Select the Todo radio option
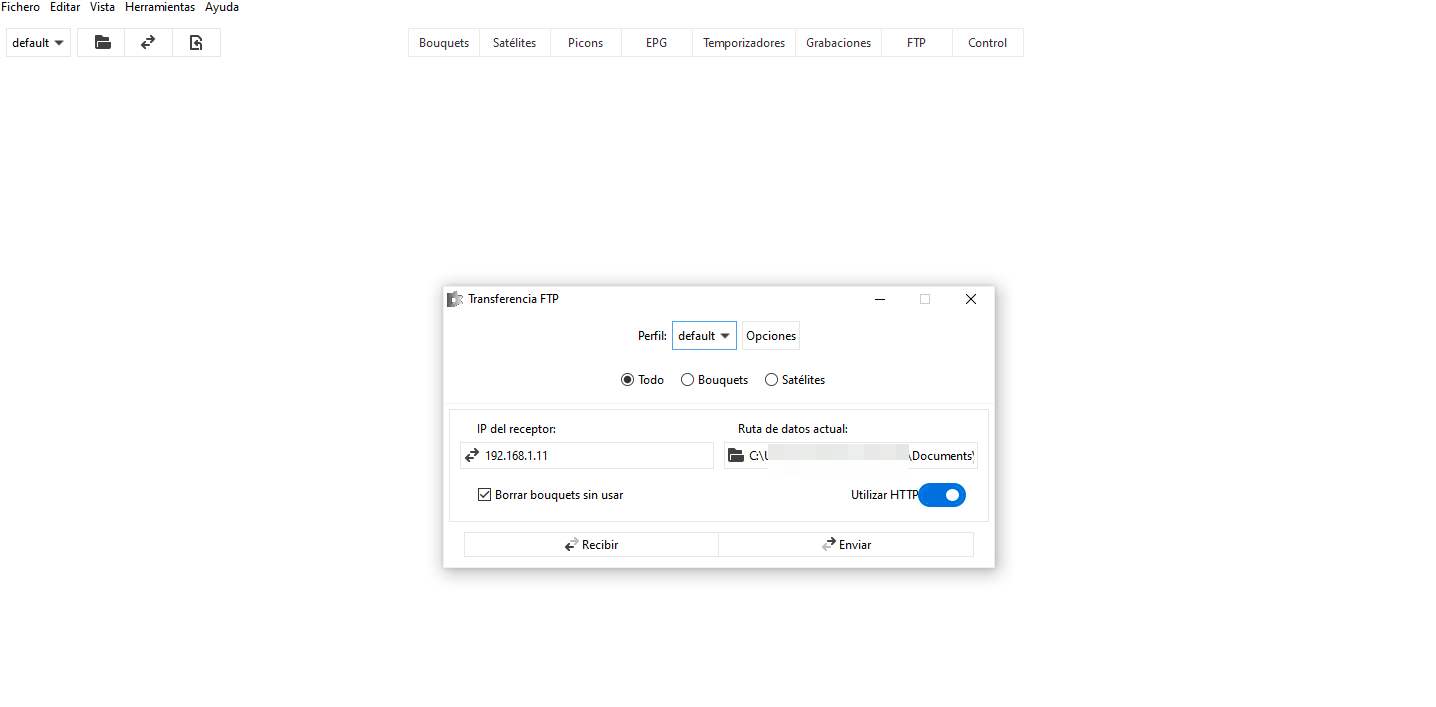 627,380
